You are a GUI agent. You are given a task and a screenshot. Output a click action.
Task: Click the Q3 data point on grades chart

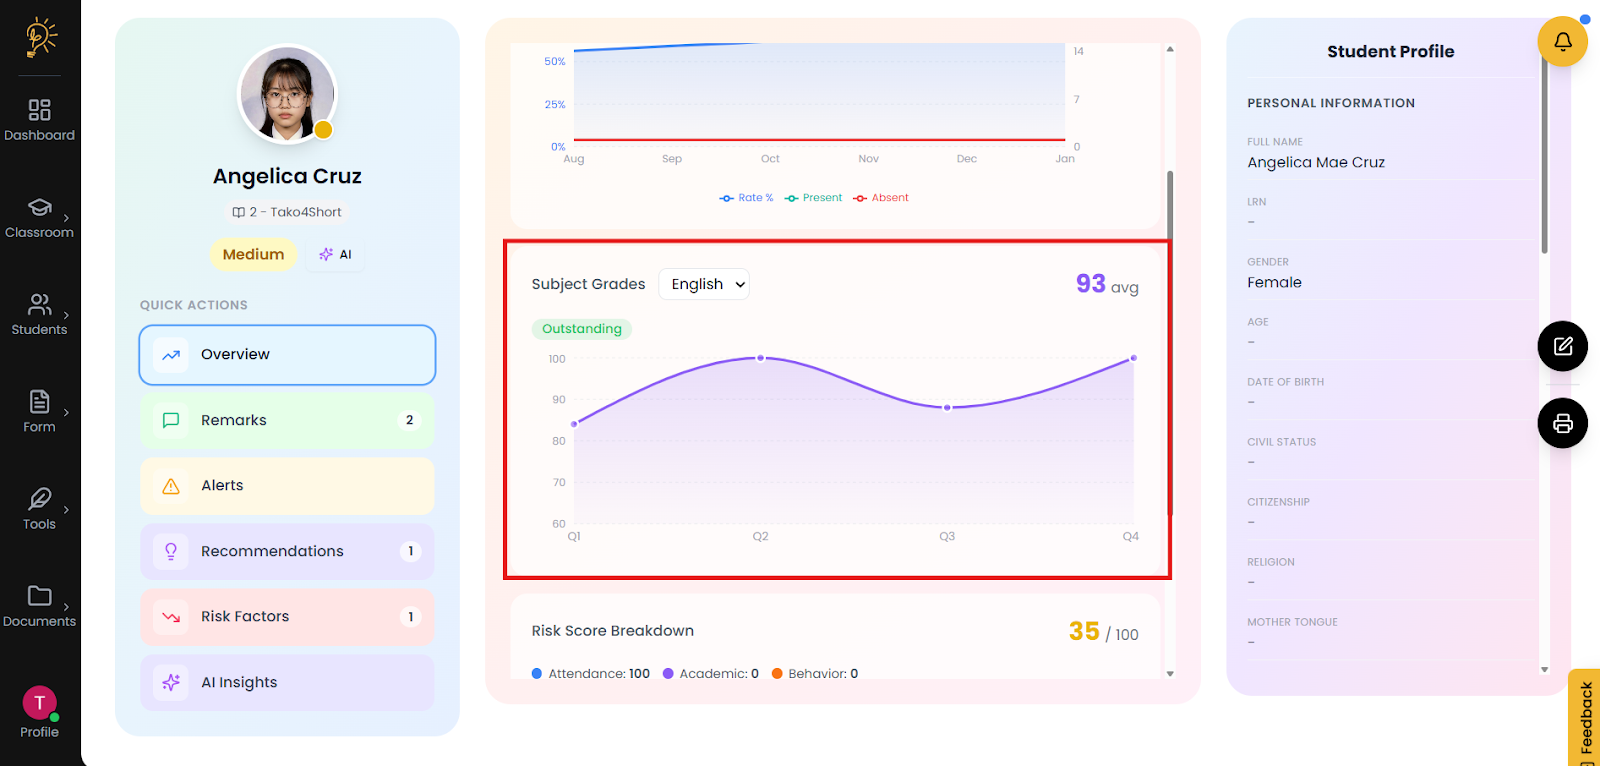click(x=947, y=407)
